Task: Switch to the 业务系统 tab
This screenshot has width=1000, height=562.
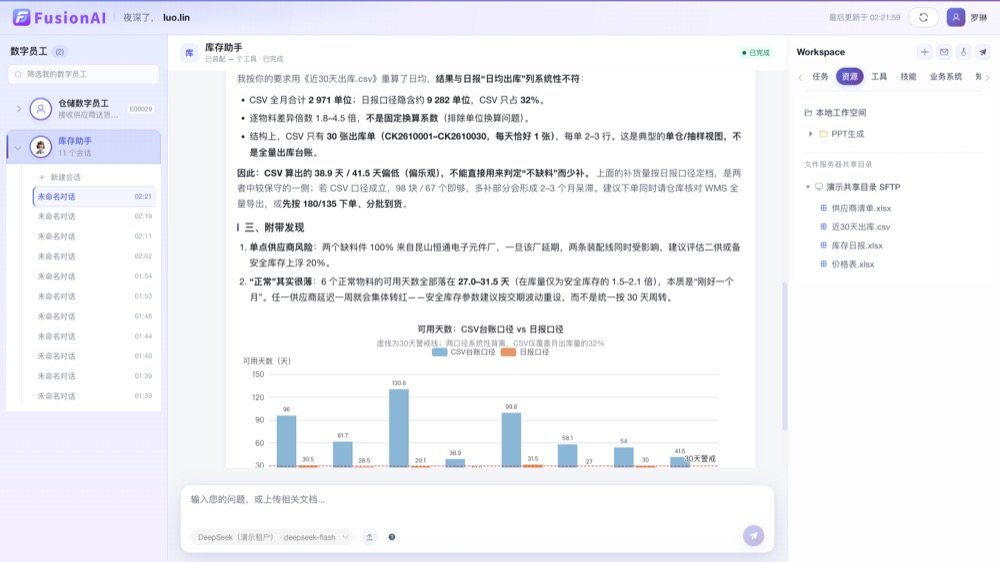Action: click(945, 77)
